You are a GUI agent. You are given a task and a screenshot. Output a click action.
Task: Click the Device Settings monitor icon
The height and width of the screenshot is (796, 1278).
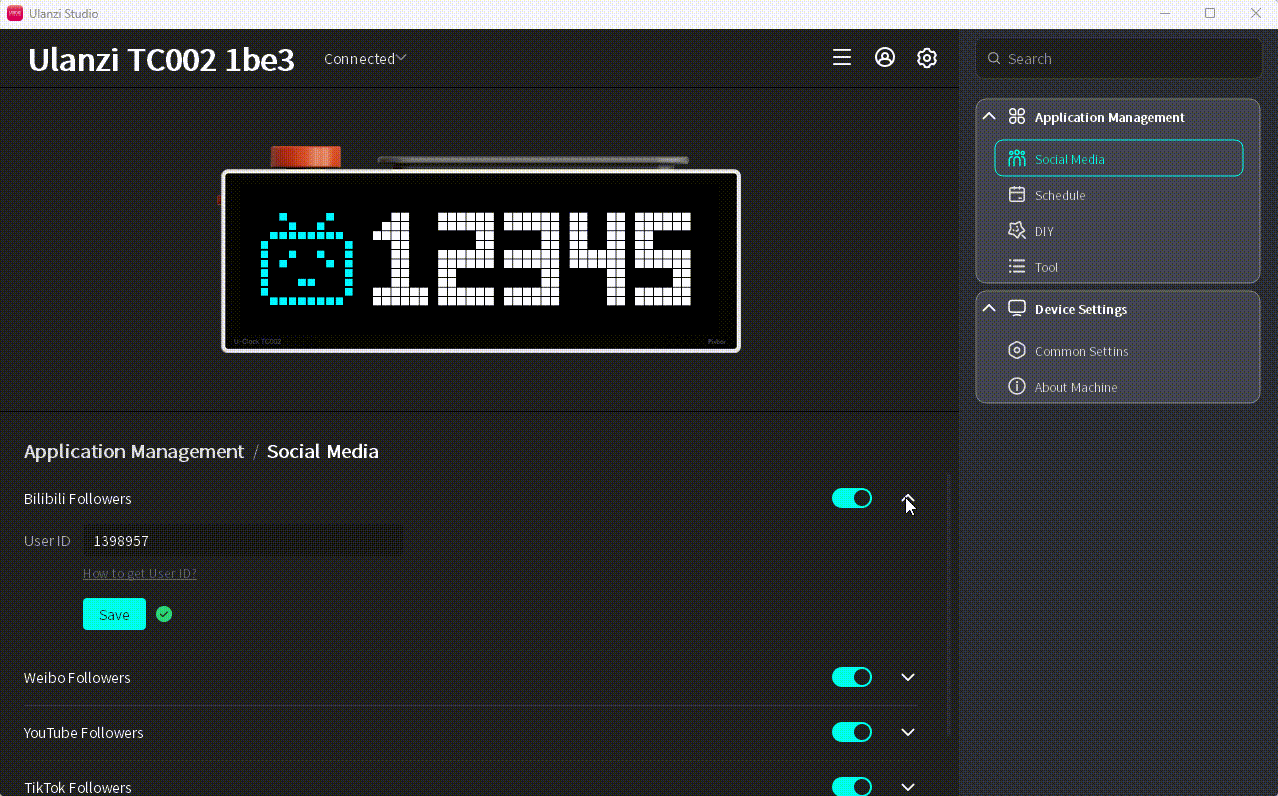click(x=1017, y=309)
